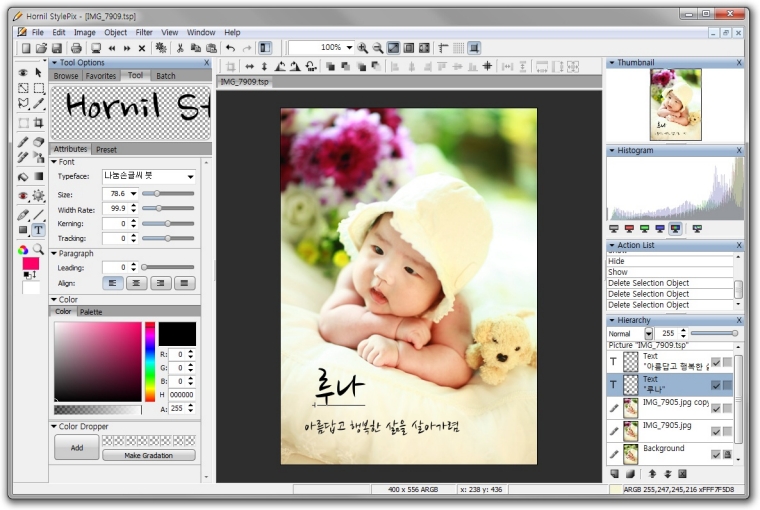Click the pink foreground color swatch
Viewport: 760px width, 510px height.
coord(31,264)
